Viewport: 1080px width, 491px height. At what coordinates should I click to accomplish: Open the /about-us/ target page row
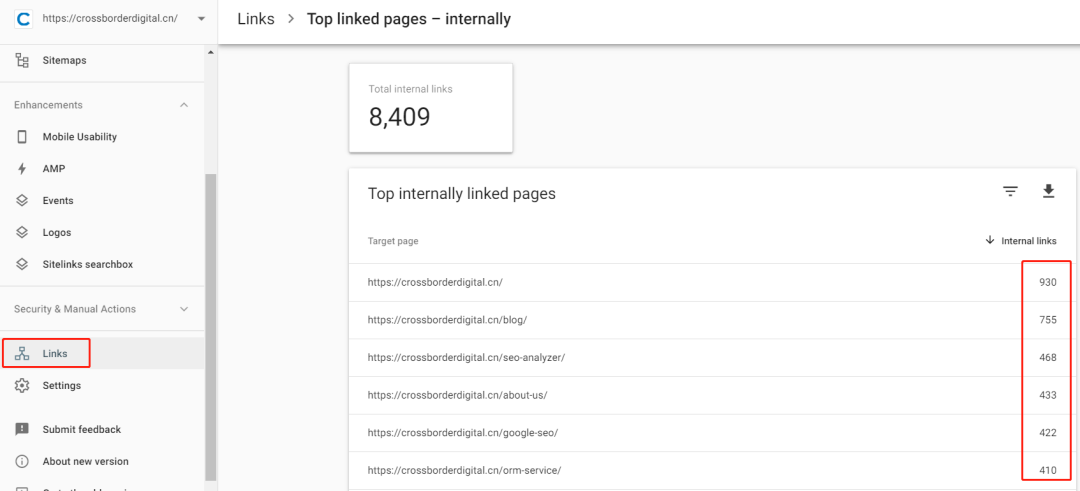point(712,396)
